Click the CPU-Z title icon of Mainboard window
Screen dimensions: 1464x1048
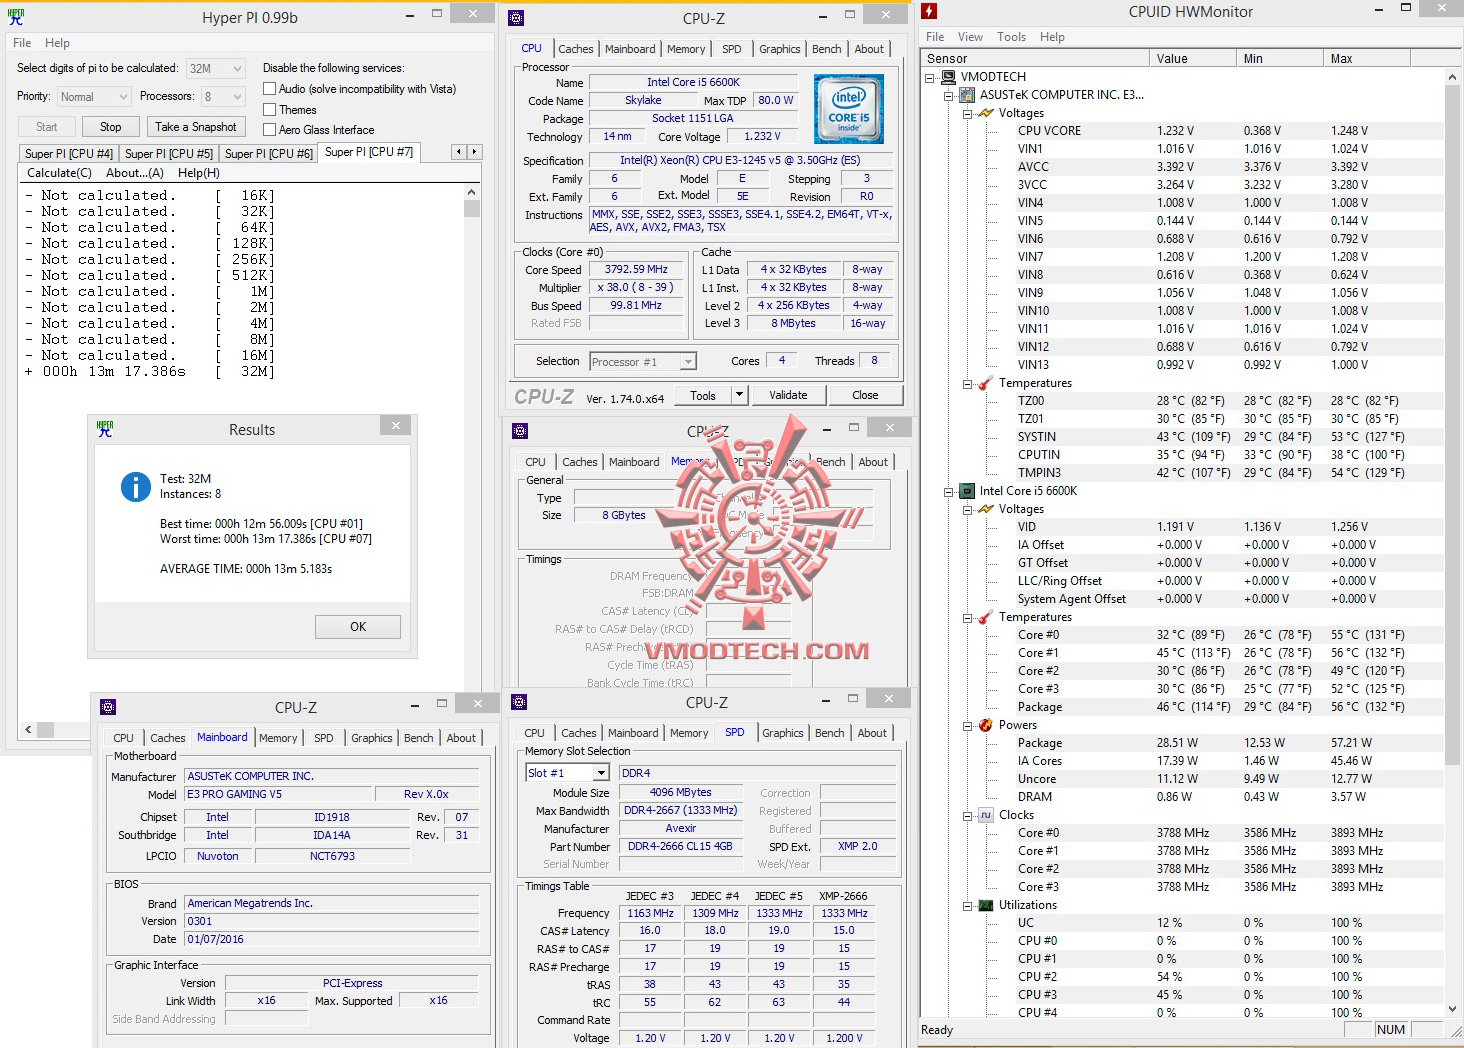tap(108, 706)
